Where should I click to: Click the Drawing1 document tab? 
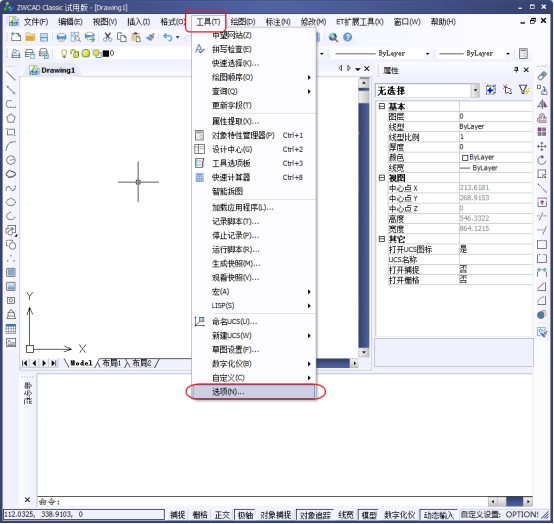pos(53,70)
